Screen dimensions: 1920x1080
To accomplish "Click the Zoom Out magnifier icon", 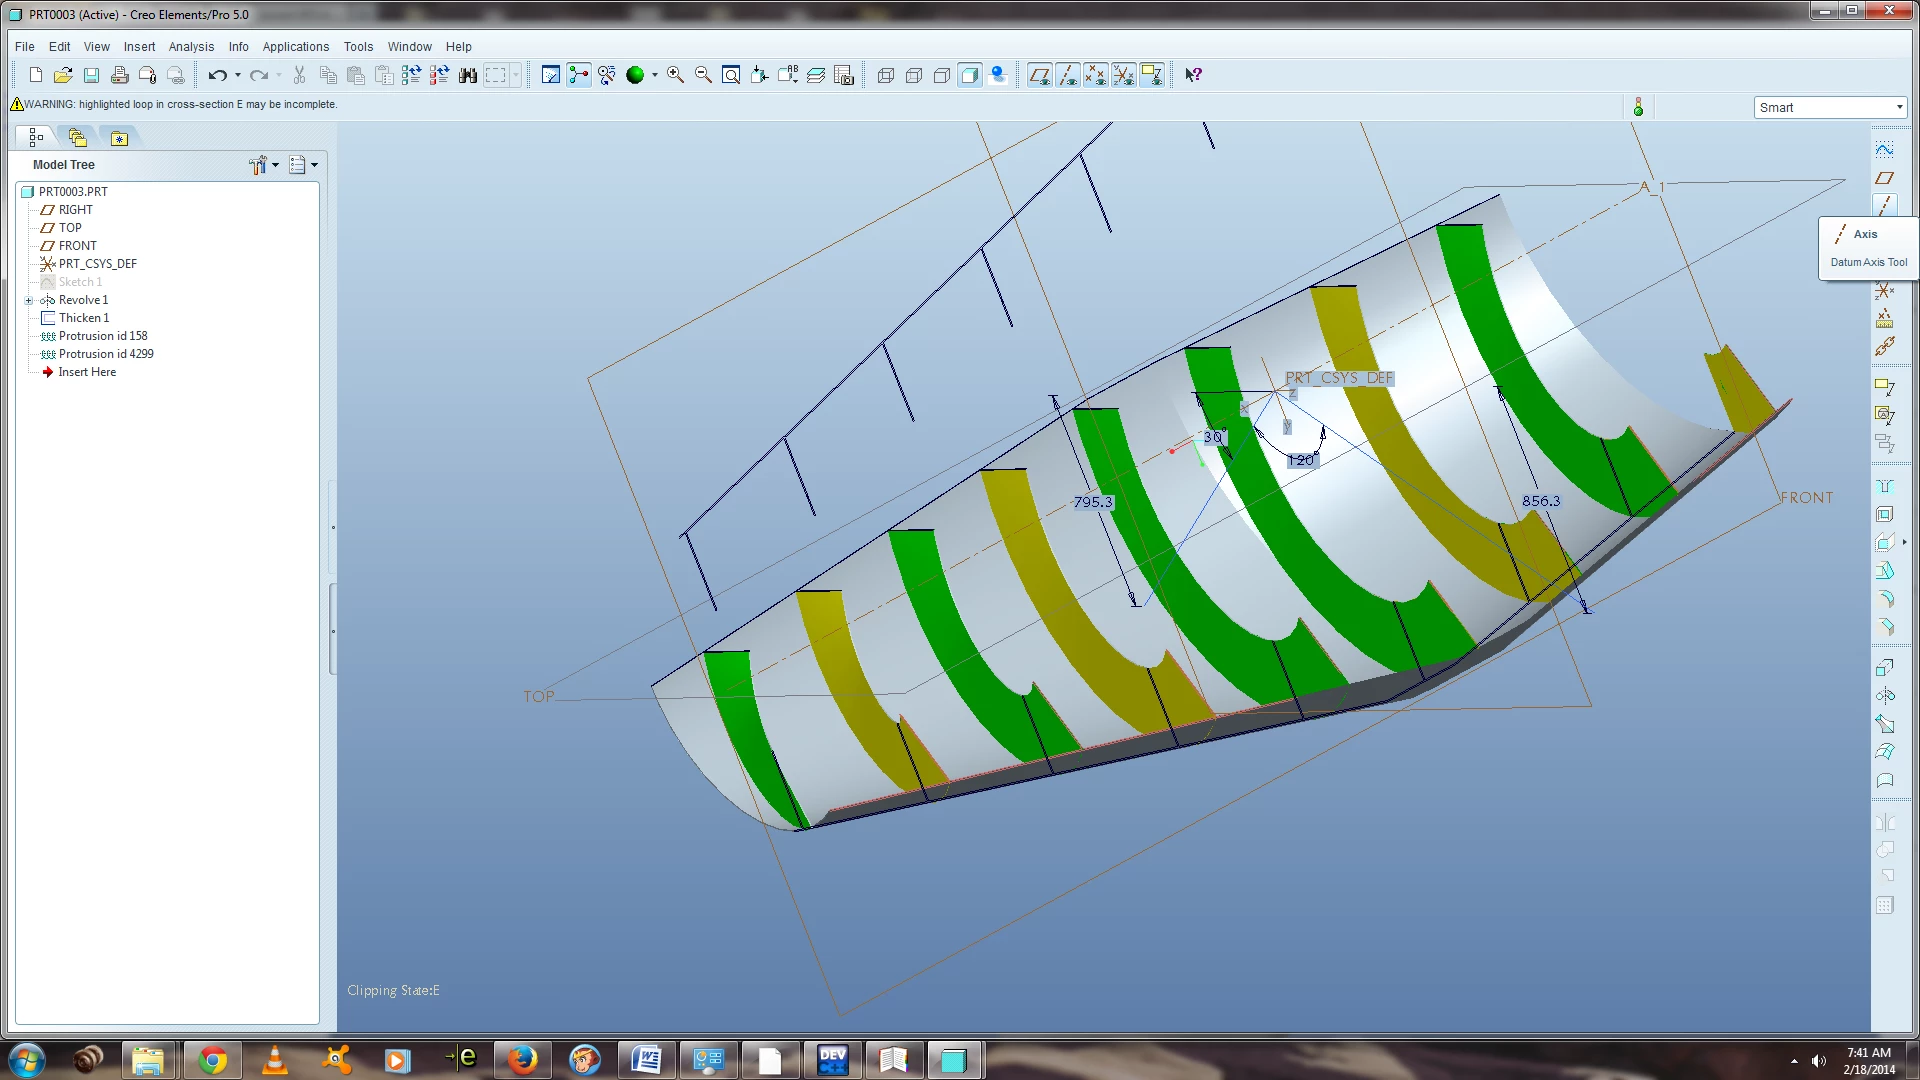I will click(x=703, y=75).
